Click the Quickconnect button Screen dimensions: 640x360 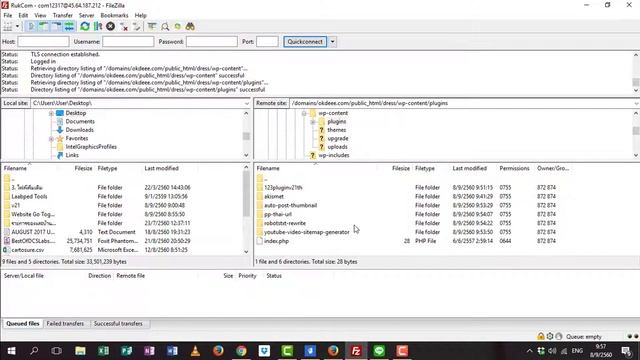click(305, 42)
